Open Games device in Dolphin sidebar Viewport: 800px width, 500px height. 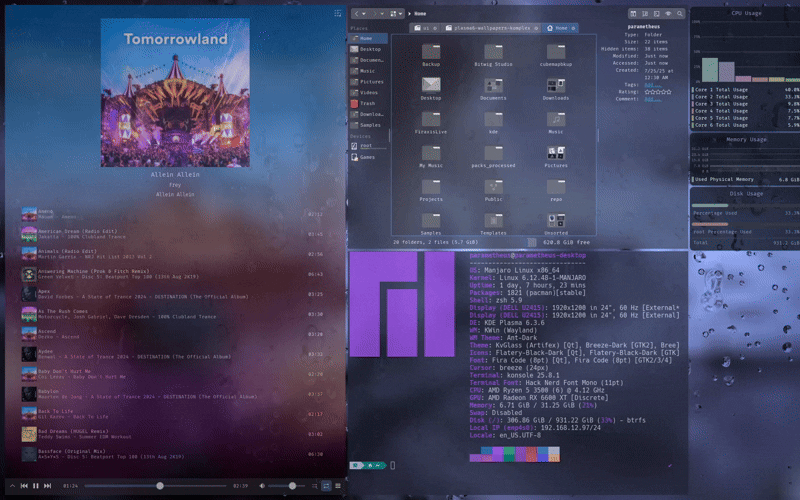pos(368,157)
